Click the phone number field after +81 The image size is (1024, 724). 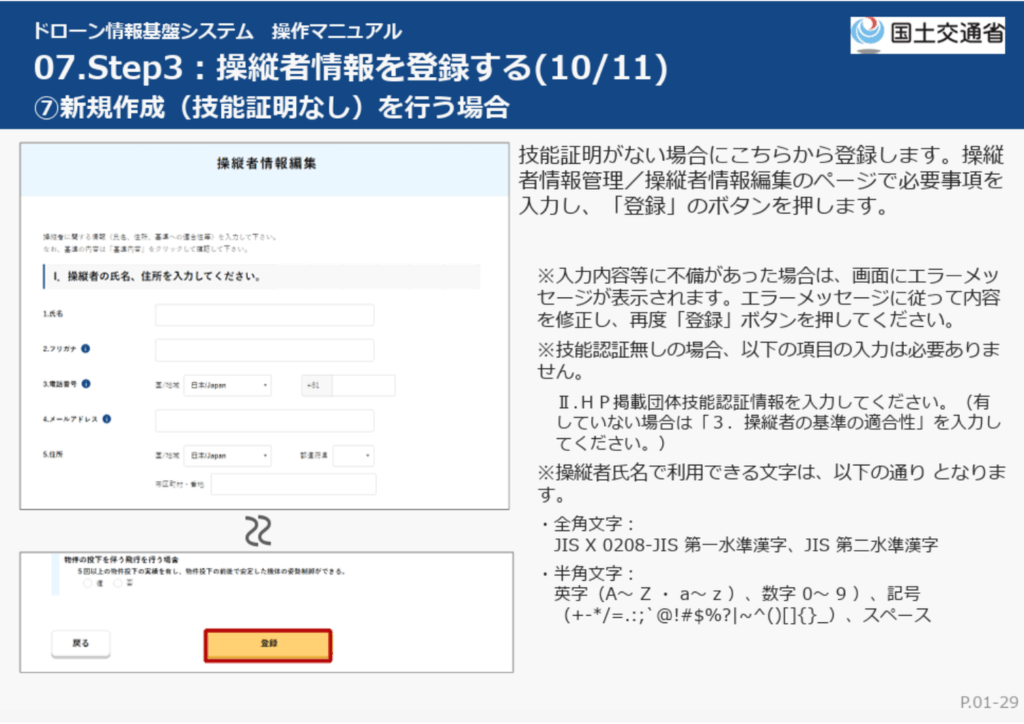[x=363, y=385]
